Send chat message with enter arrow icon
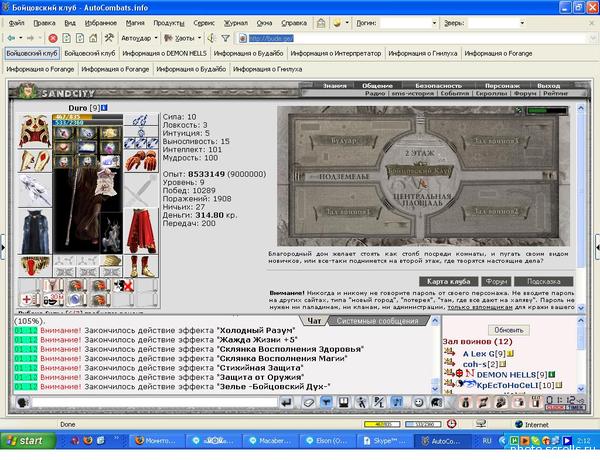Image resolution: width=600 pixels, height=460 pixels. point(287,402)
